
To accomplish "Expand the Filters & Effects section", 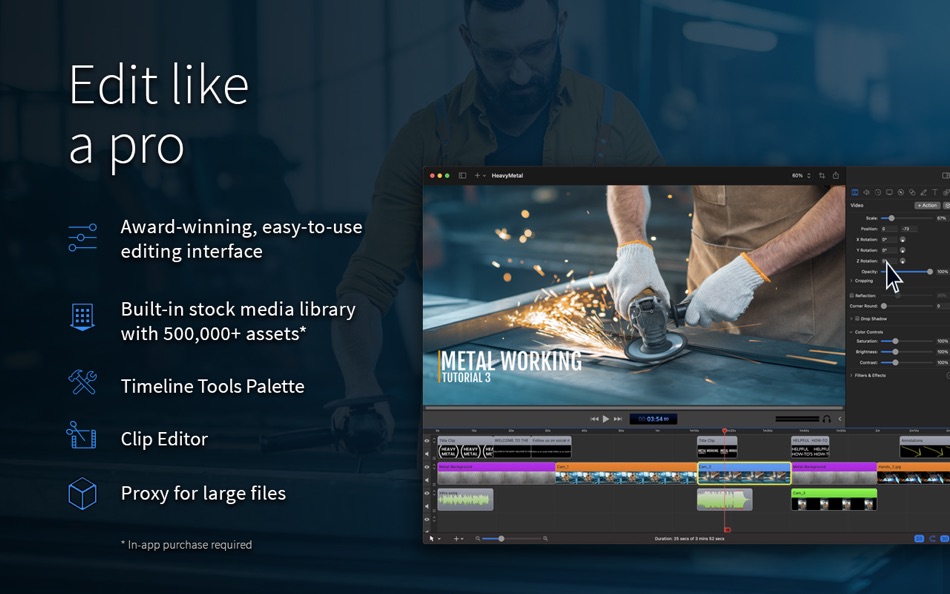I will pyautogui.click(x=851, y=376).
